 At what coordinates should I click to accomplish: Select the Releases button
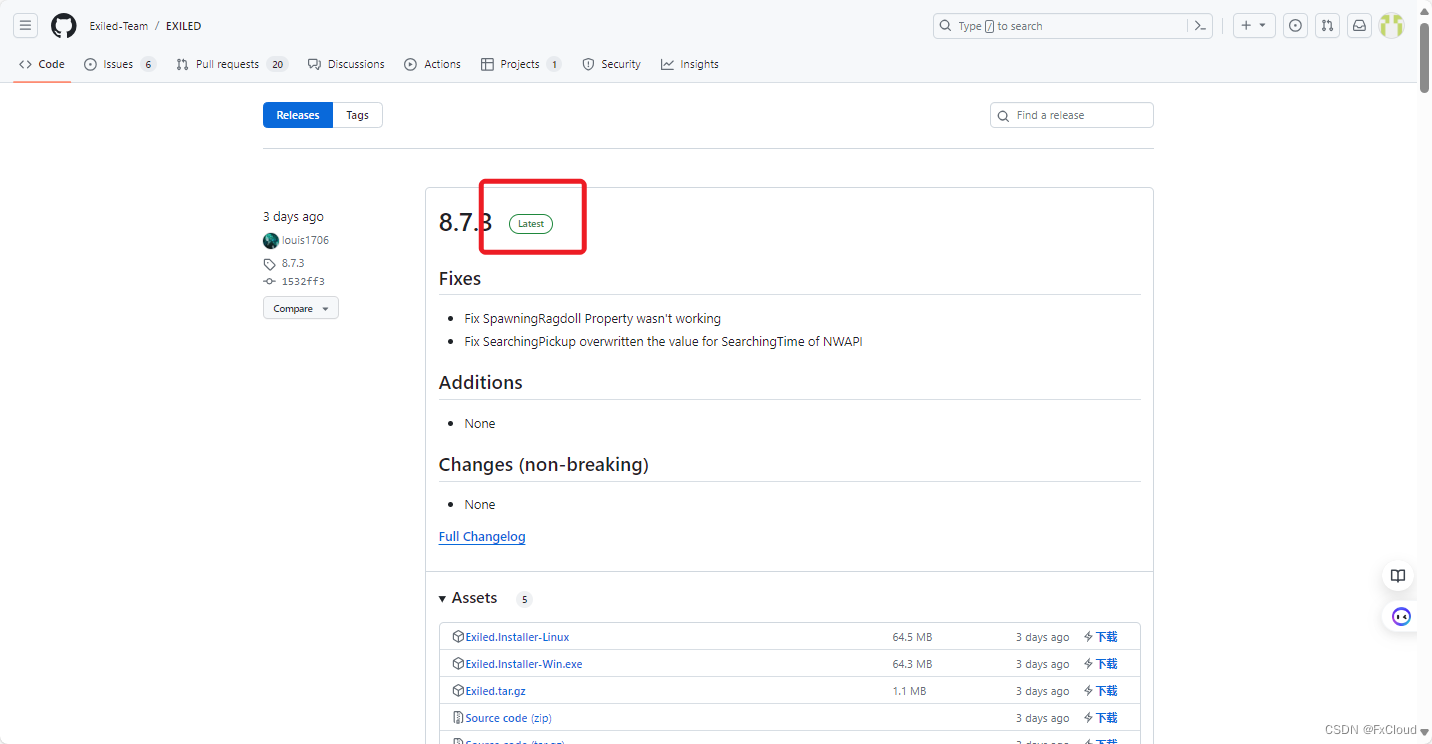pyautogui.click(x=298, y=115)
